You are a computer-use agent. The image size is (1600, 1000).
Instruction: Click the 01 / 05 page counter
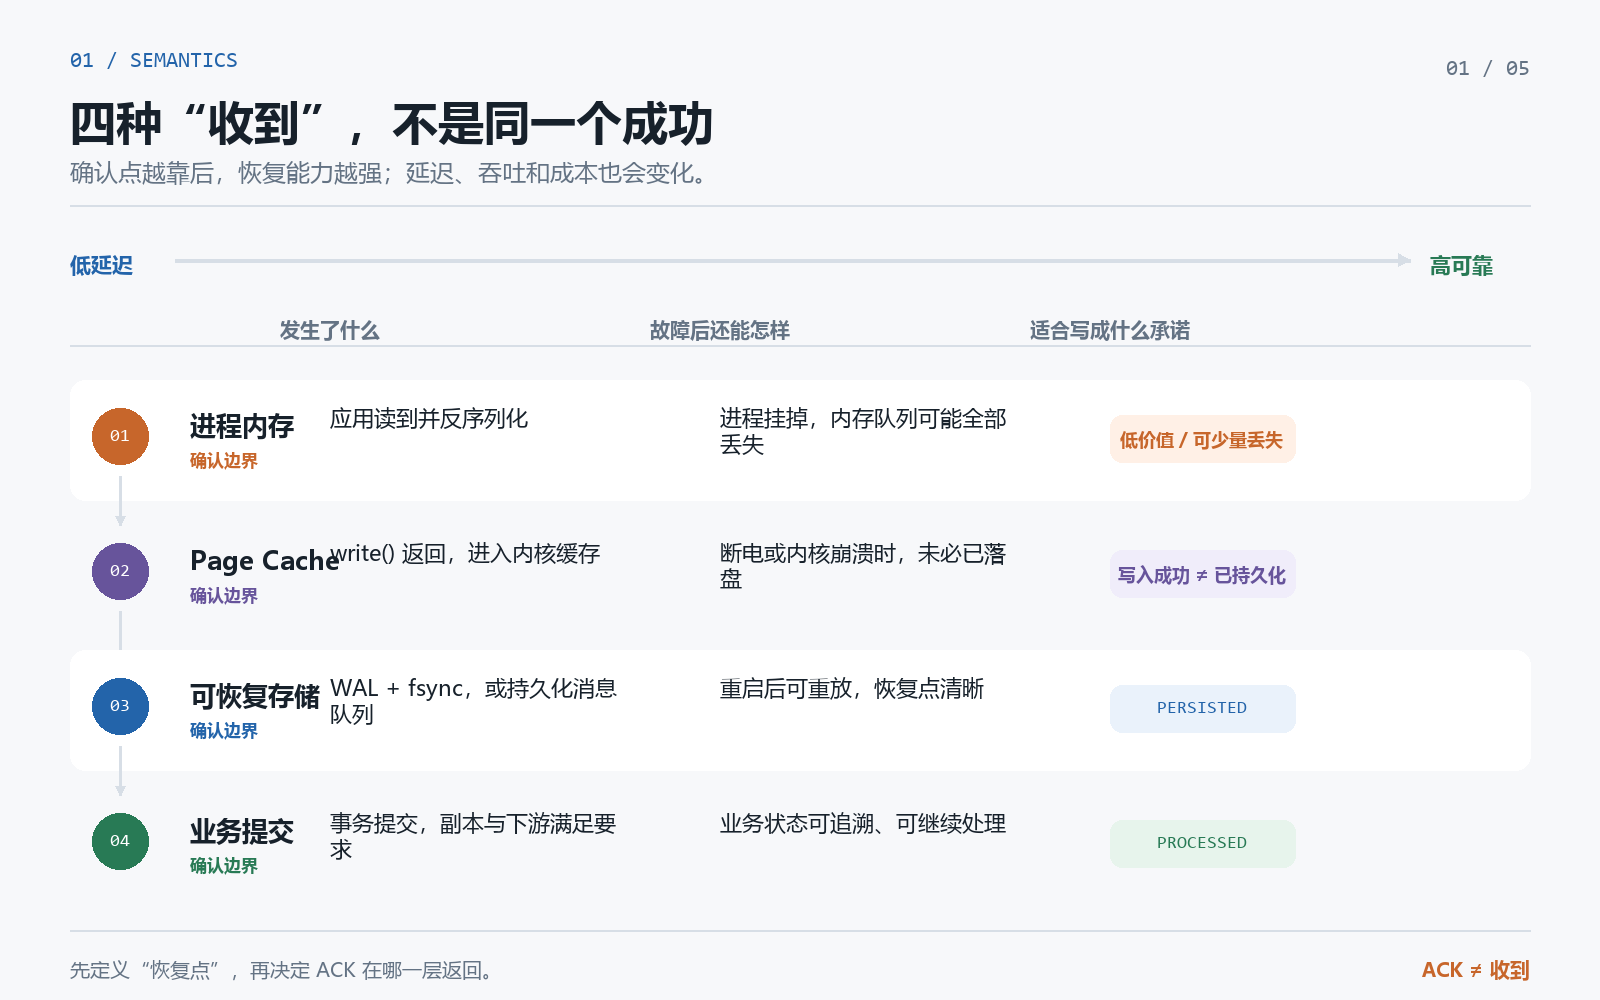1488,68
